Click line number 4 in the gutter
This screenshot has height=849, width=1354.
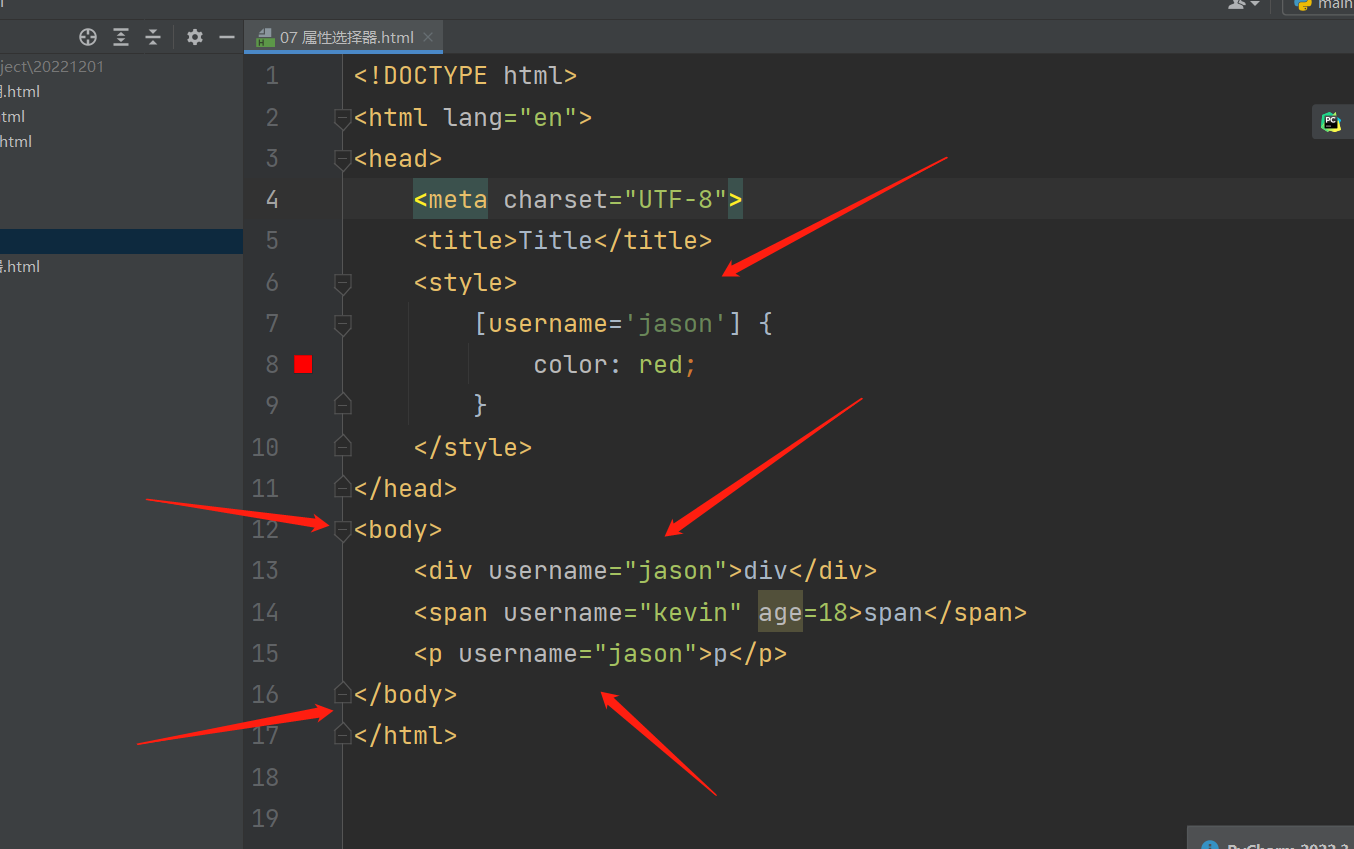[272, 199]
